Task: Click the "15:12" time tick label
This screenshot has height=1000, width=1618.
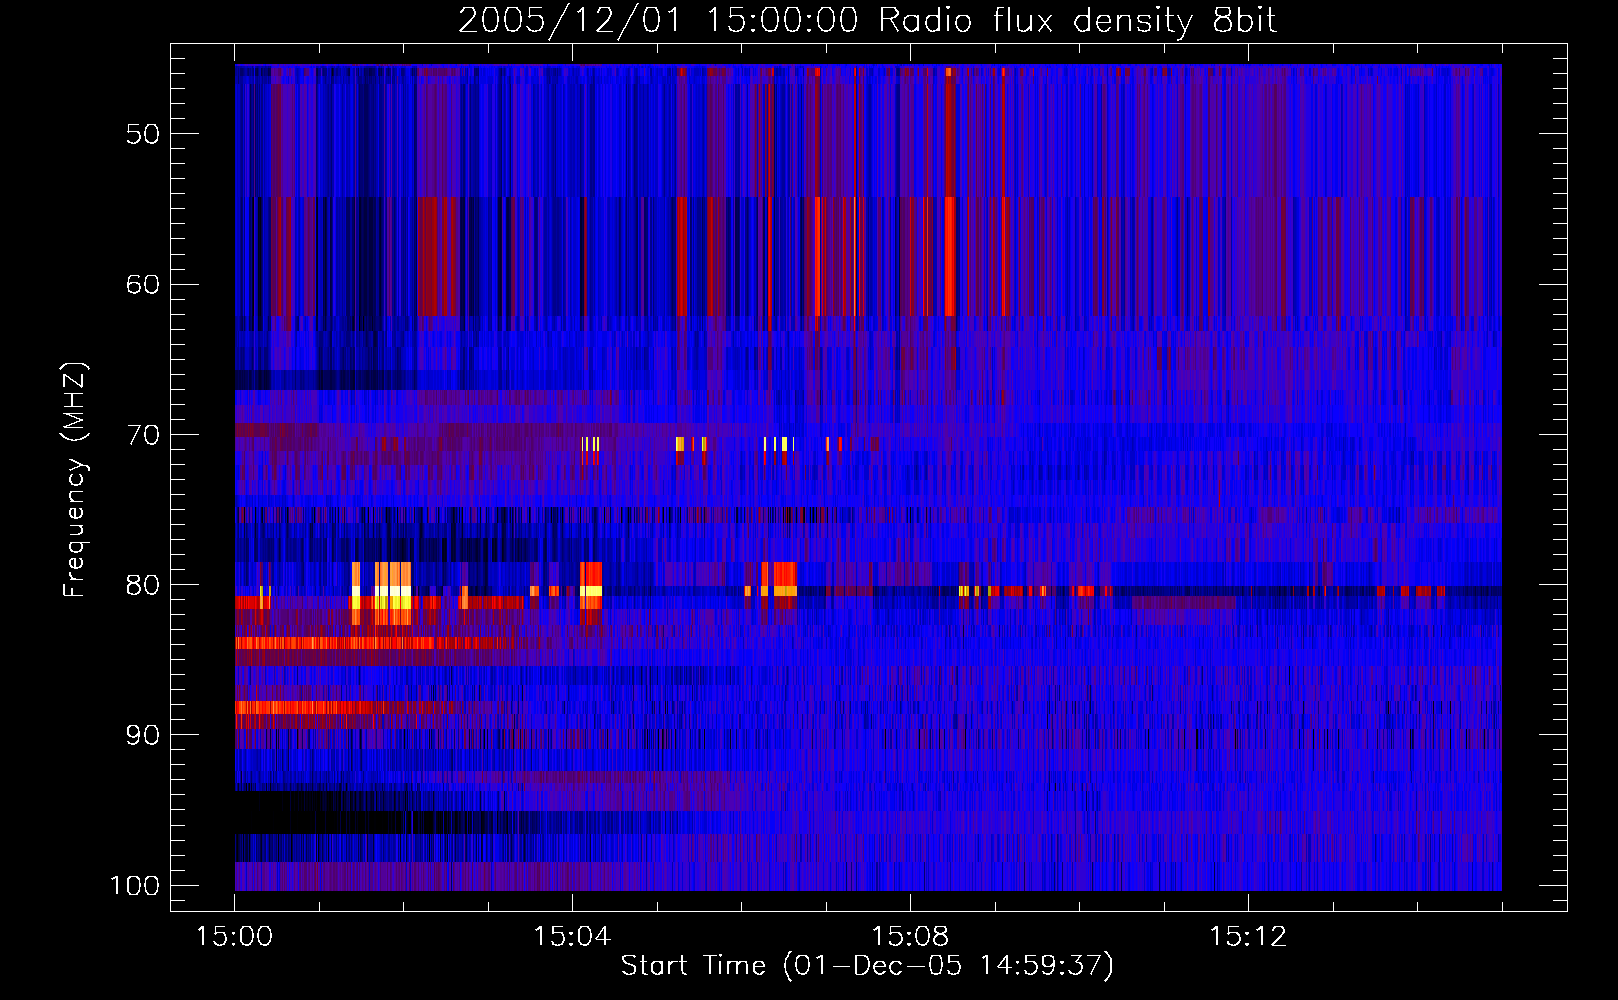Action: click(x=1248, y=937)
